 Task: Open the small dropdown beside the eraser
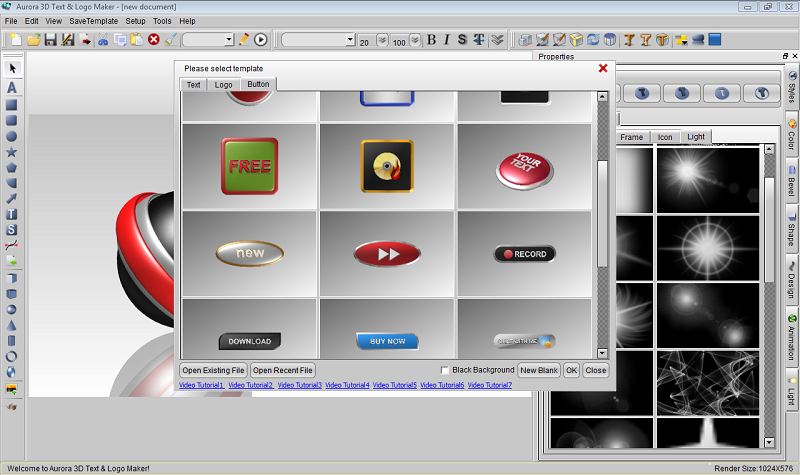208,39
